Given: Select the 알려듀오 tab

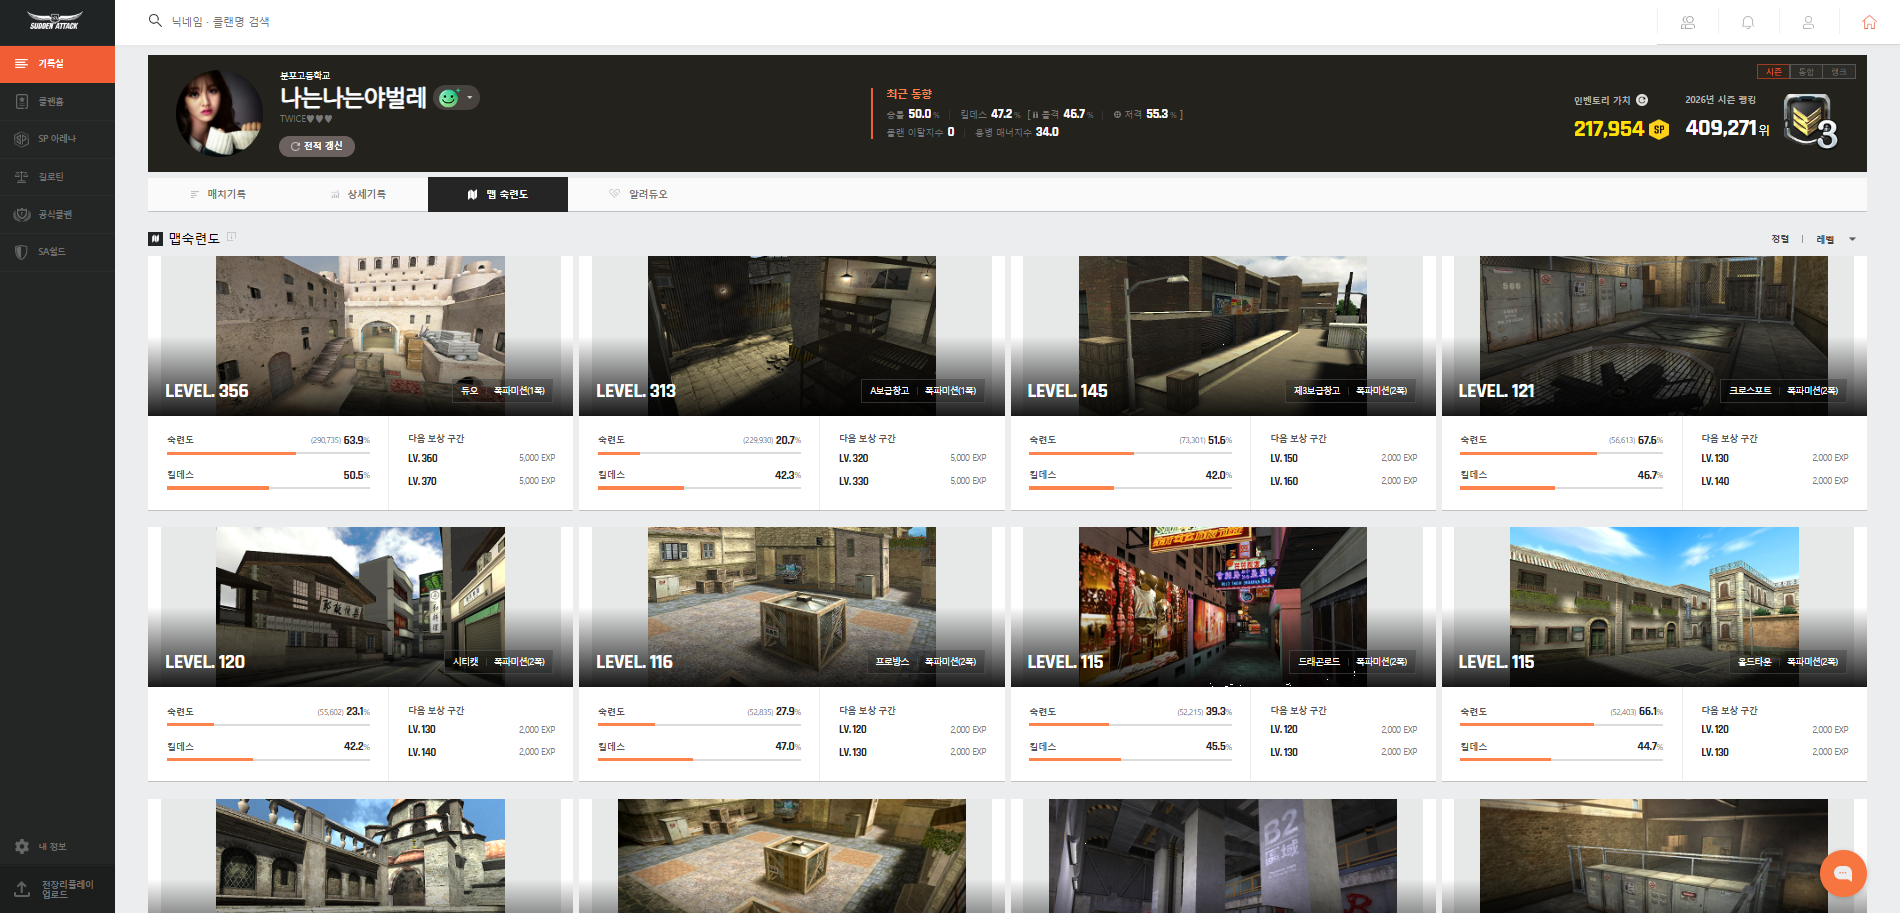Looking at the screenshot, I should click(638, 194).
